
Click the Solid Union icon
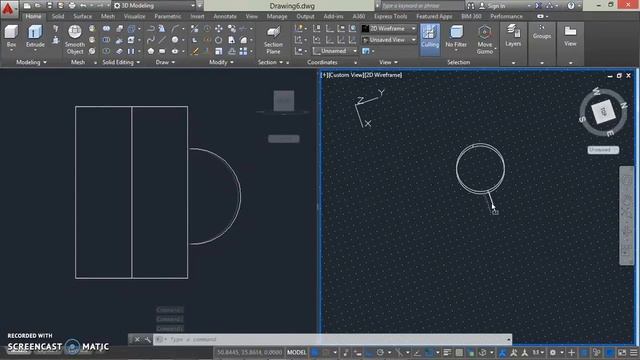click(106, 28)
